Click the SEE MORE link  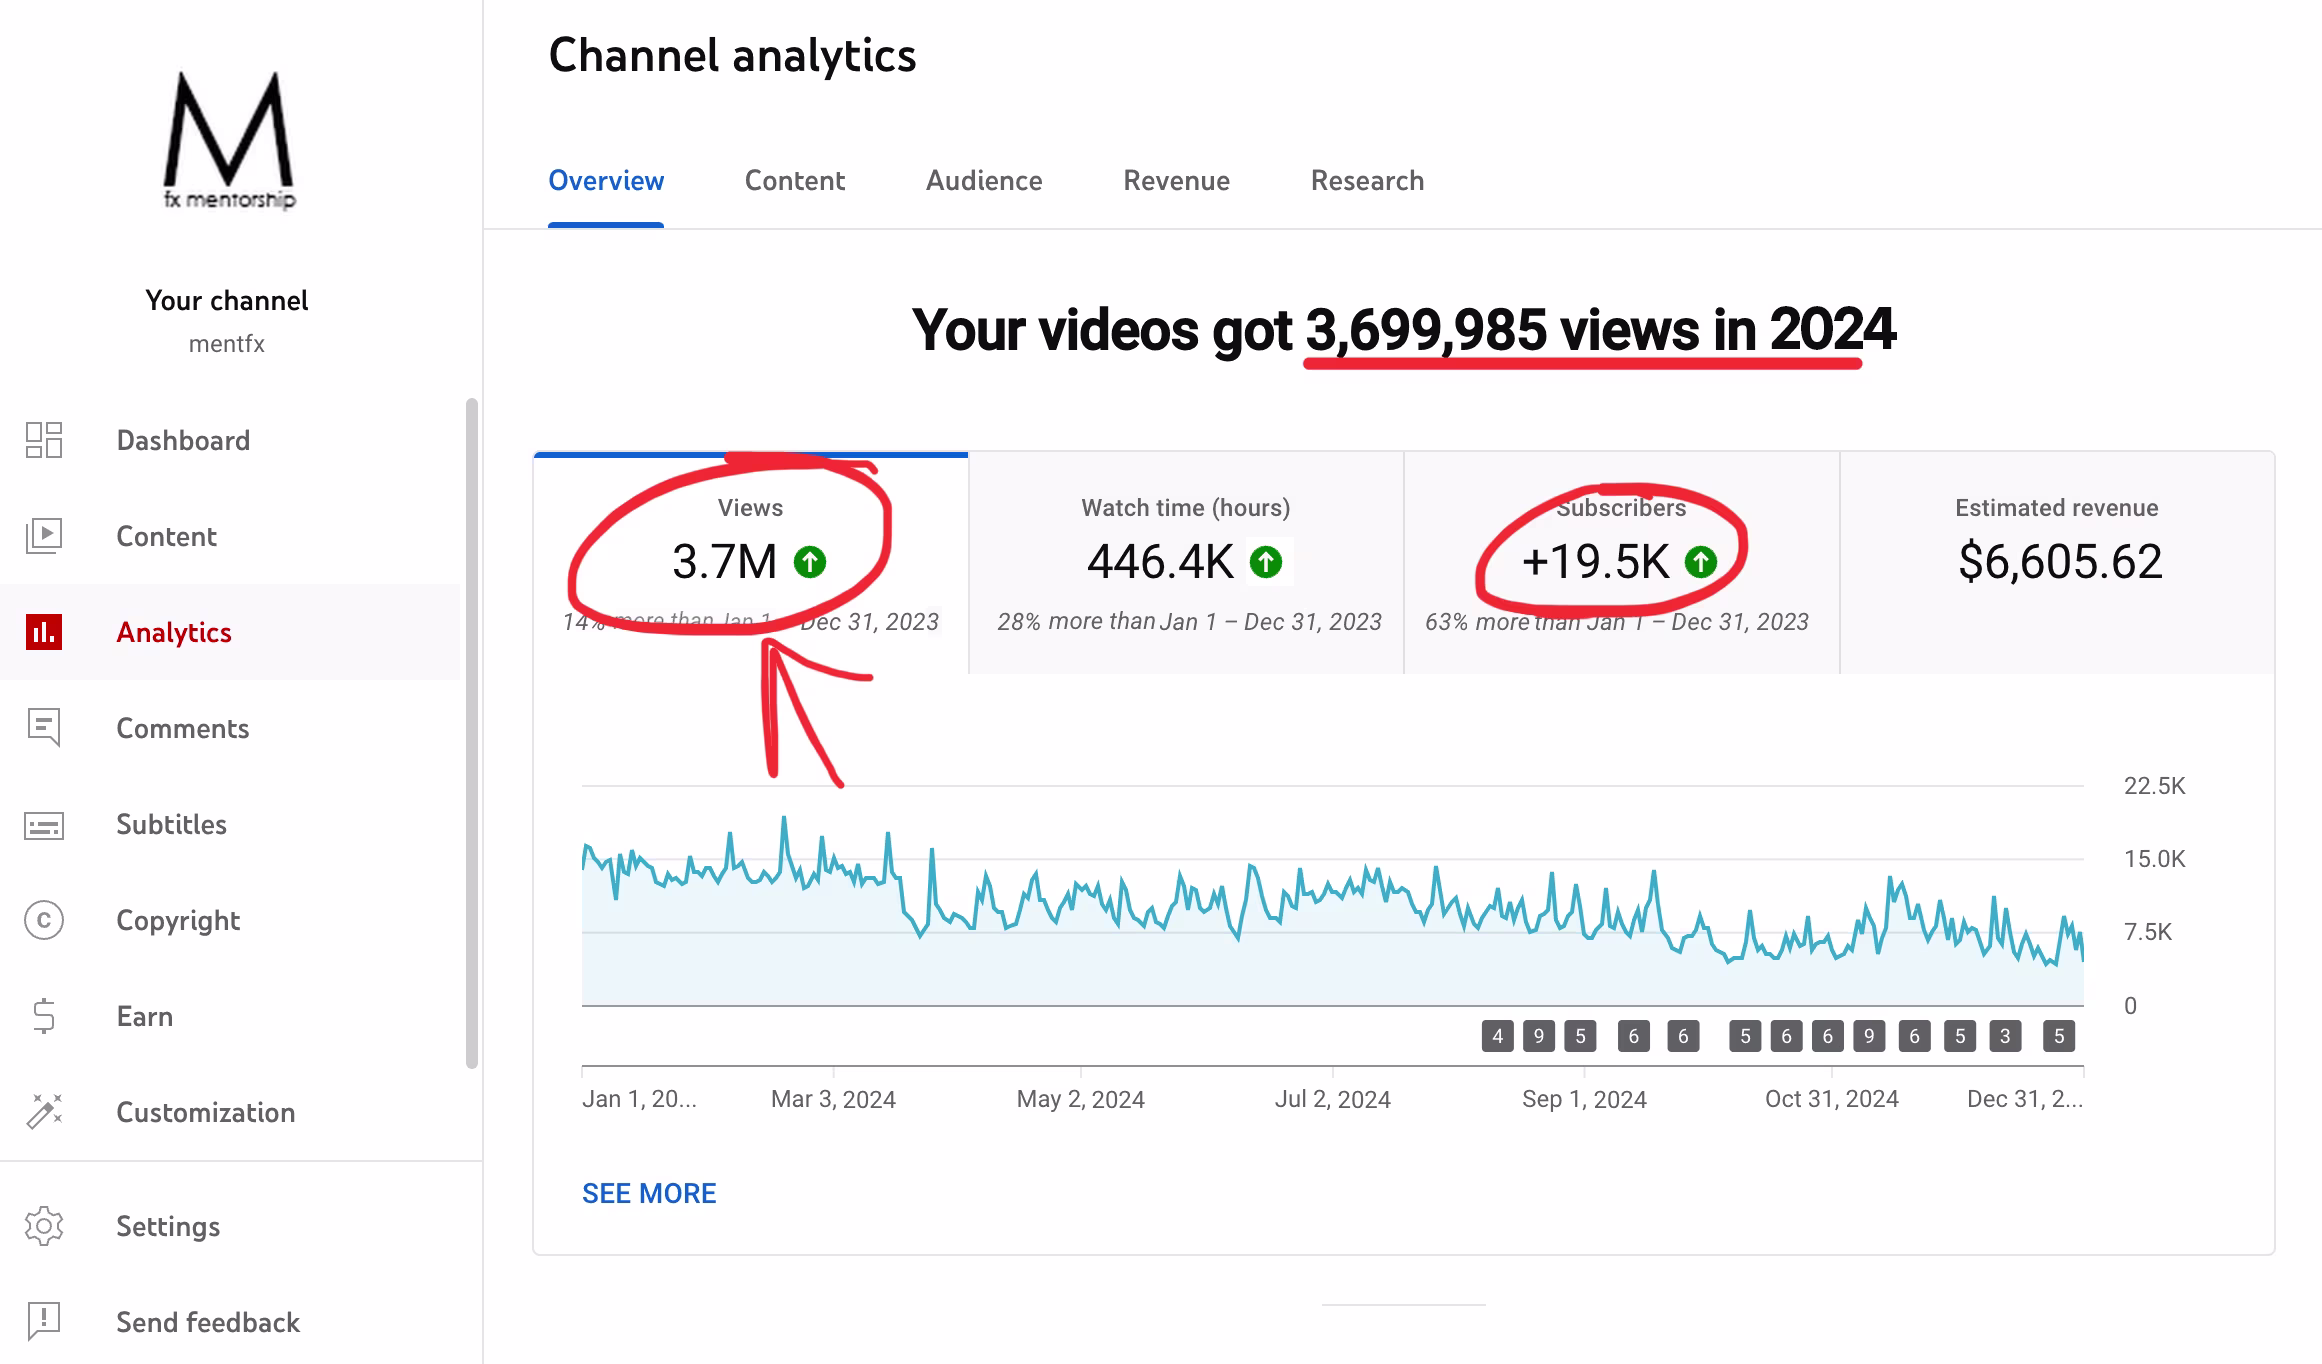click(x=649, y=1193)
